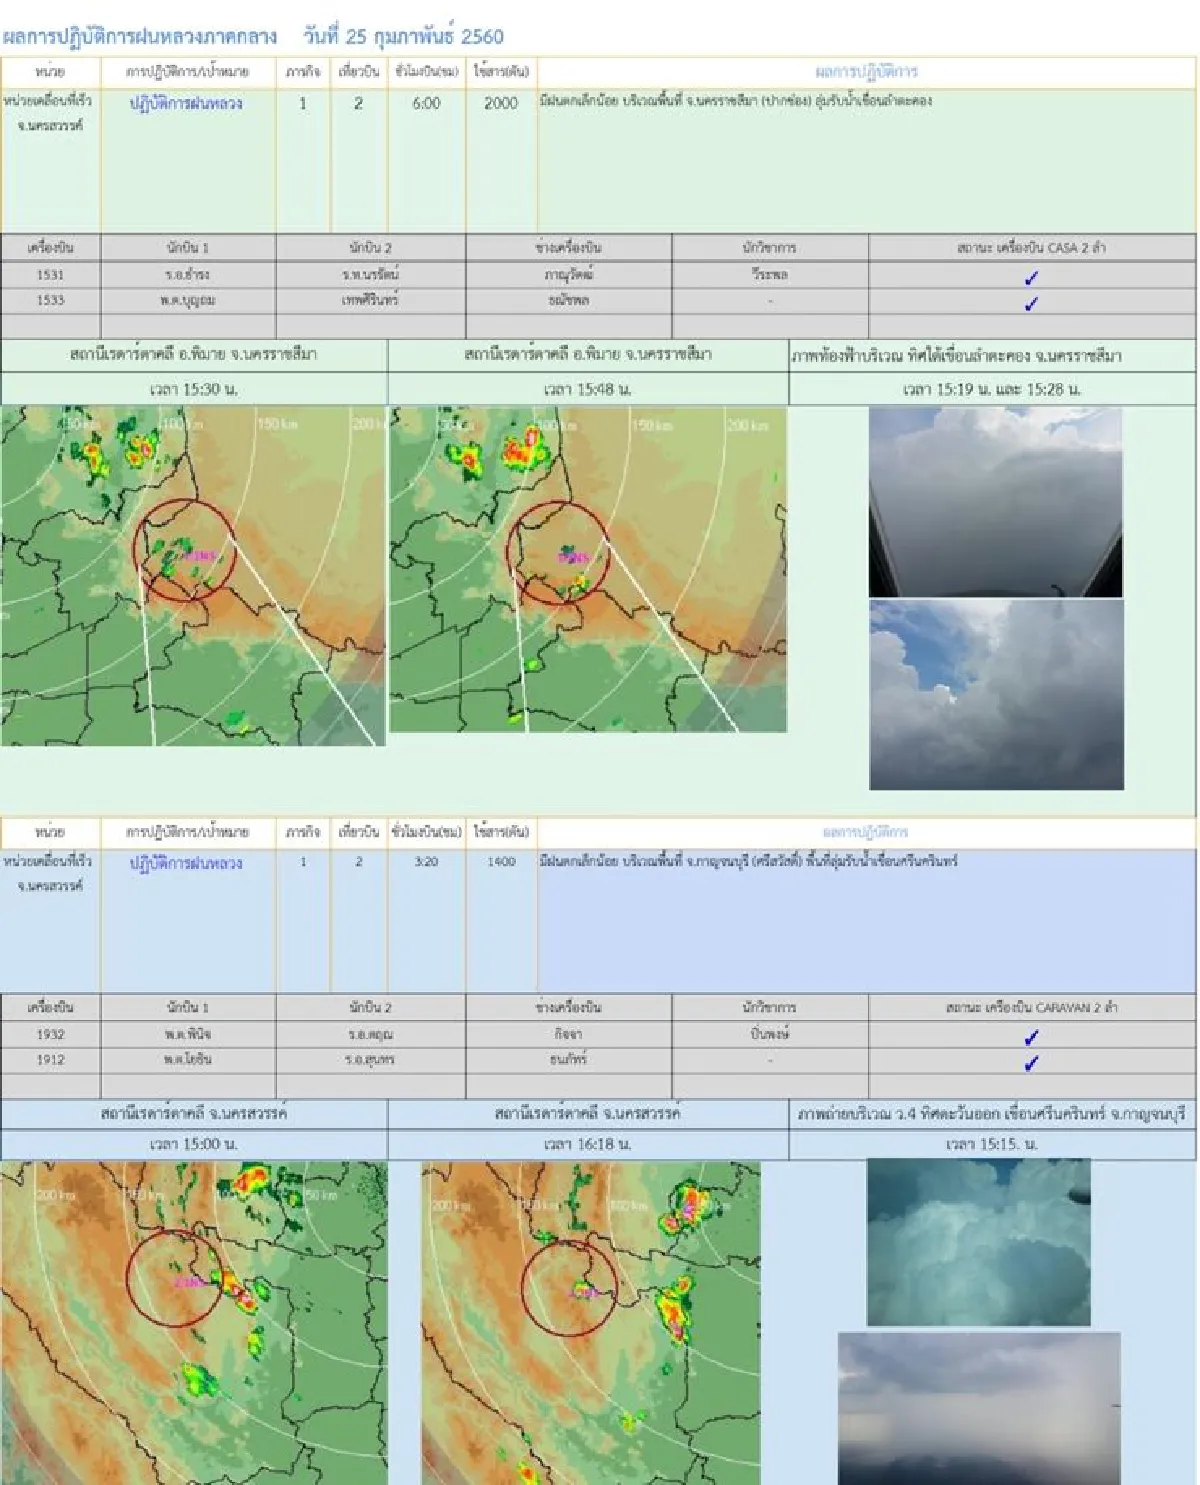Click the researcher name "ปิ่นพงษ์"
Screen dimensions: 1200x1485
(x=770, y=1034)
